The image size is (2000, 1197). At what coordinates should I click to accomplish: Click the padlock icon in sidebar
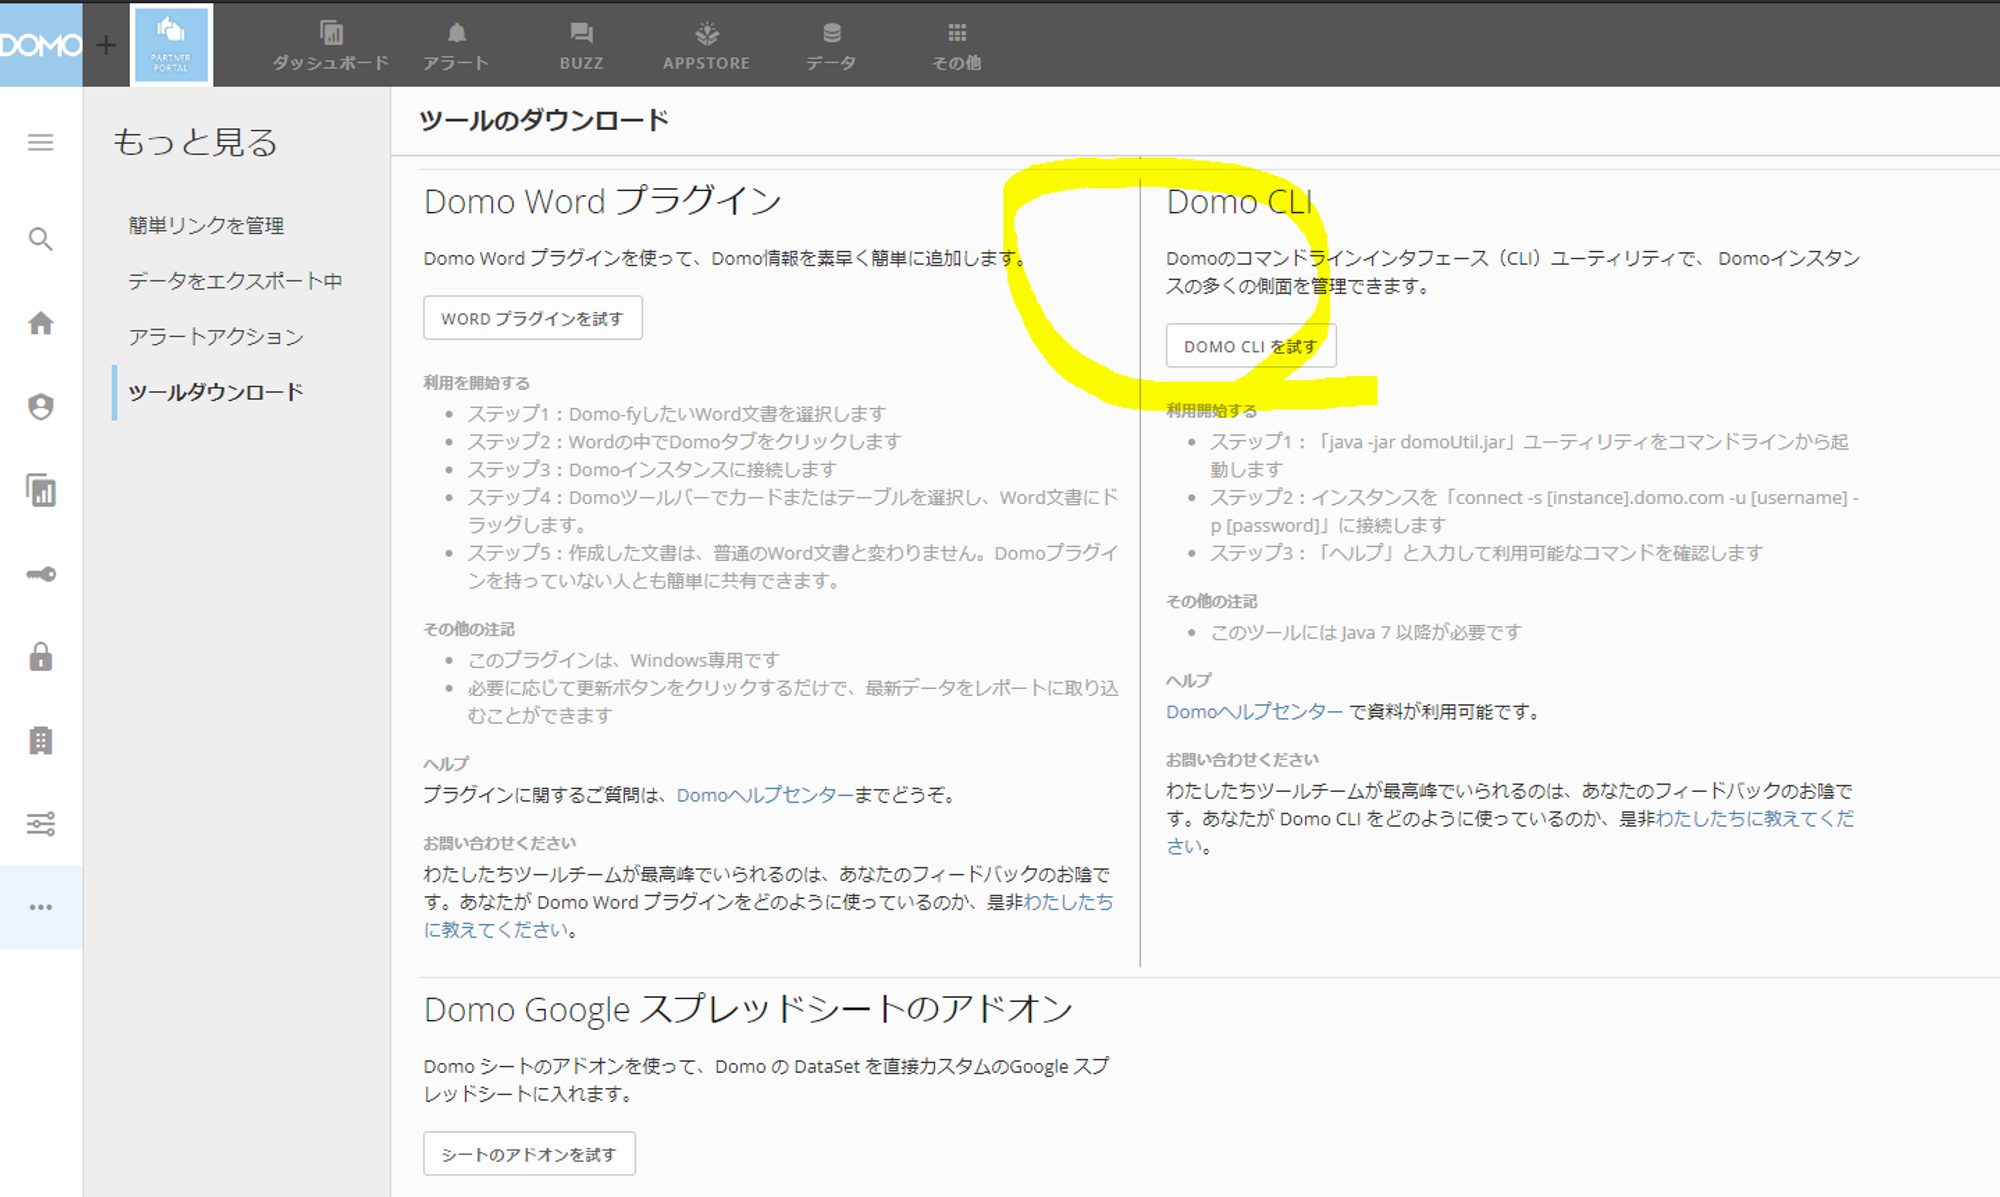(x=41, y=657)
